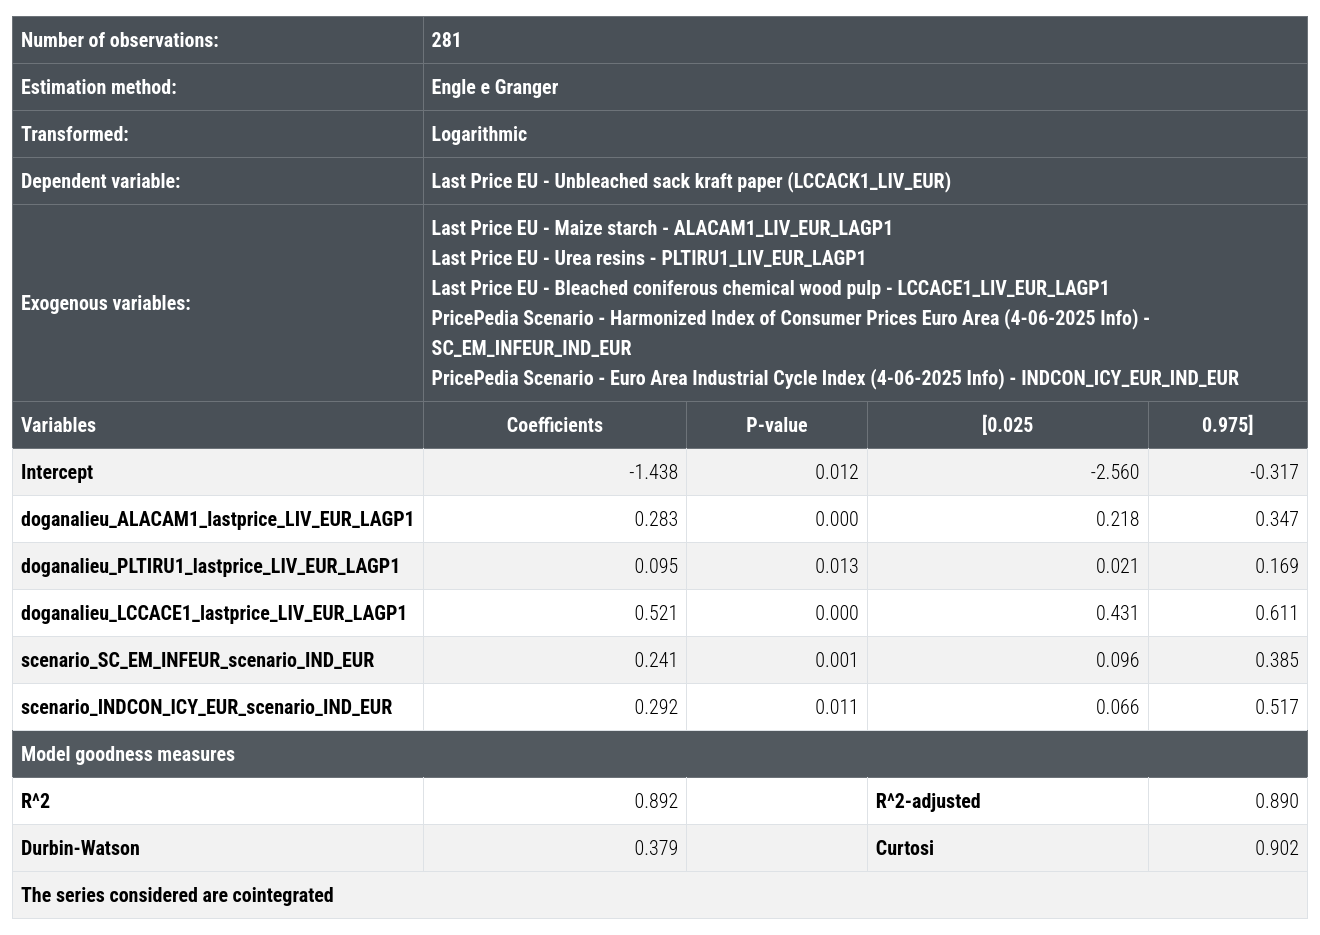Select the observations value 281

pos(446,40)
